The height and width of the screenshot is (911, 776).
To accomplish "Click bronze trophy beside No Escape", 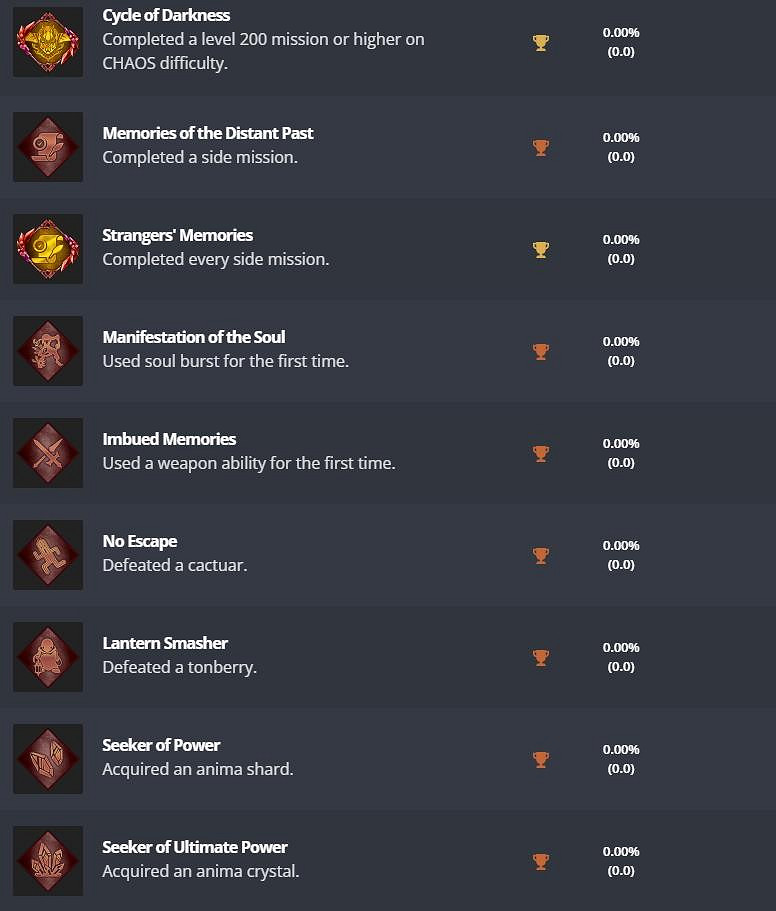I will click(x=541, y=555).
